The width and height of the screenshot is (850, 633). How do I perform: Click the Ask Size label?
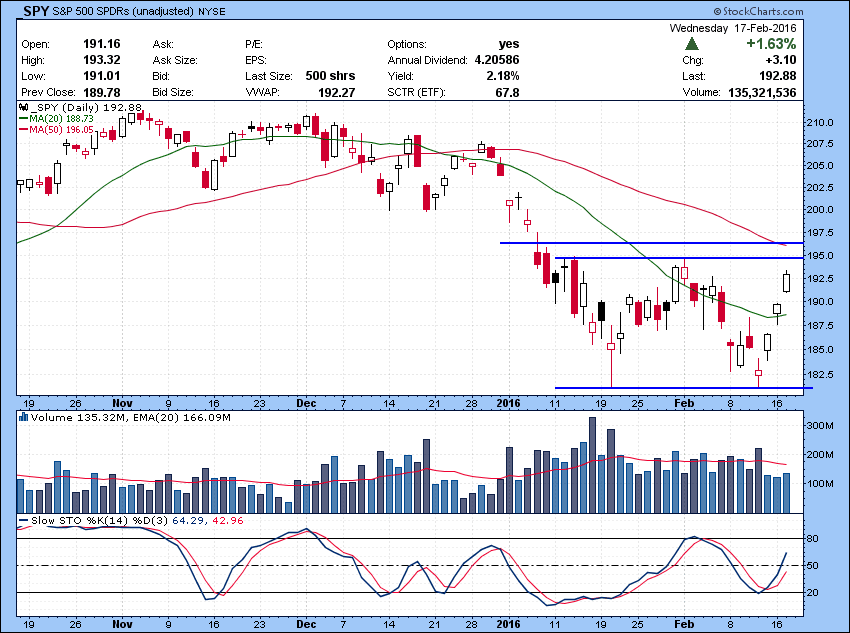(x=175, y=60)
